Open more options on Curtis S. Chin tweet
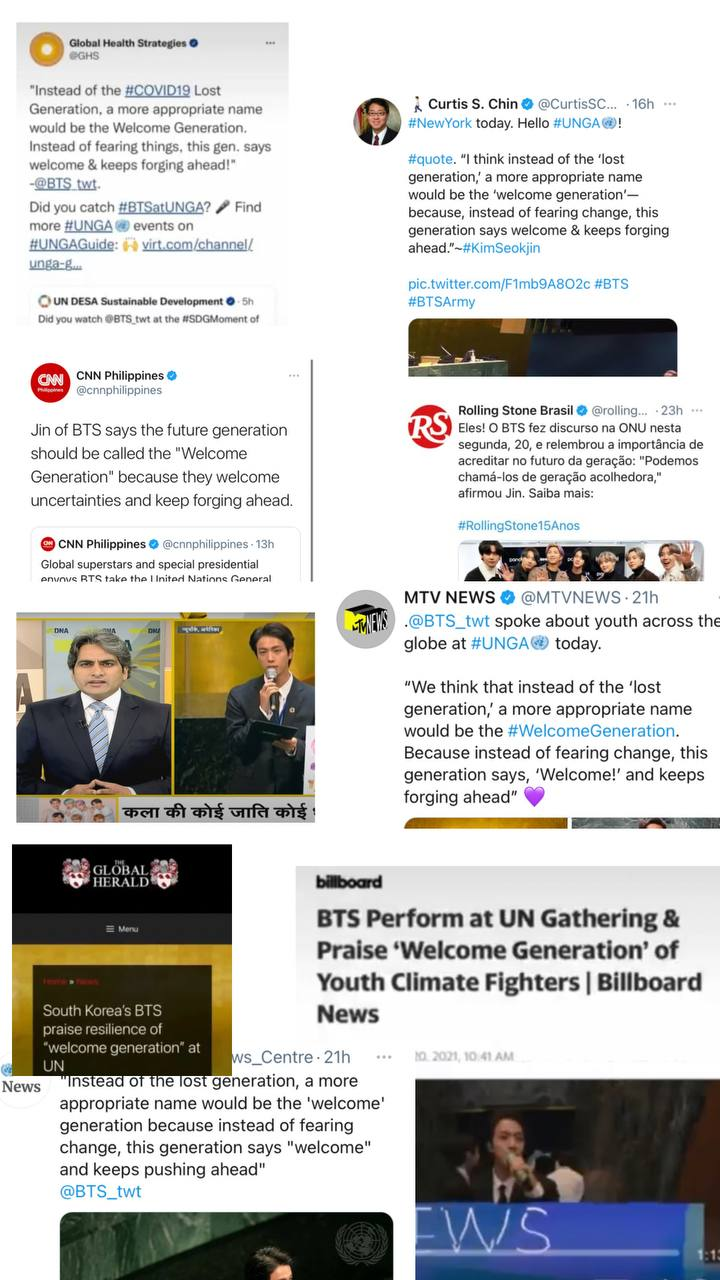The height and width of the screenshot is (1280, 720). [x=670, y=104]
